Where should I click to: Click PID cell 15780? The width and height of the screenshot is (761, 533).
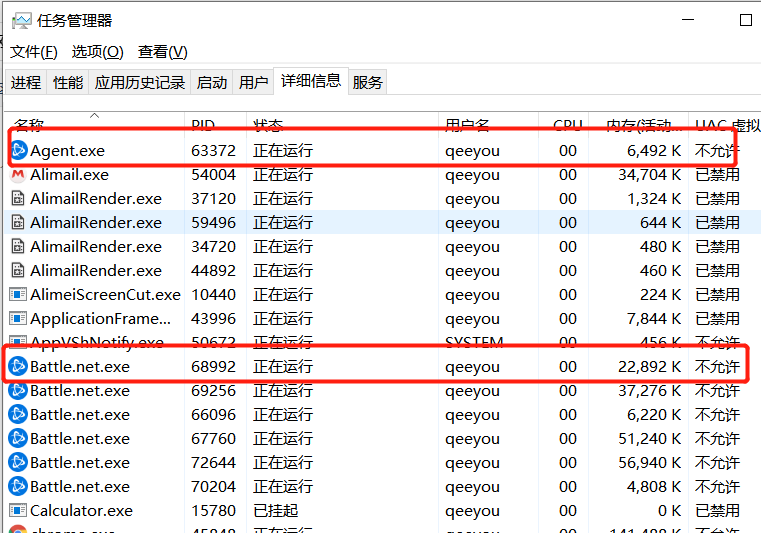coord(214,511)
